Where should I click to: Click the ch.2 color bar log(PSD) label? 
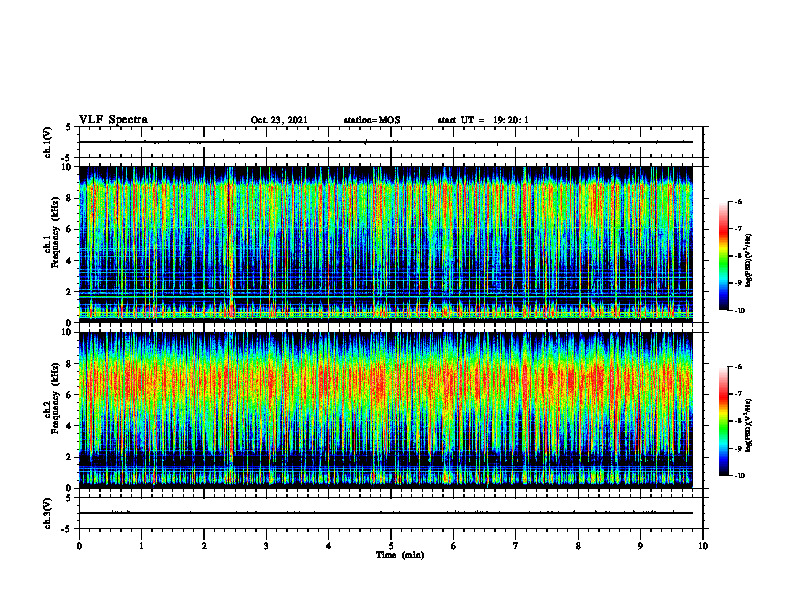click(x=749, y=425)
